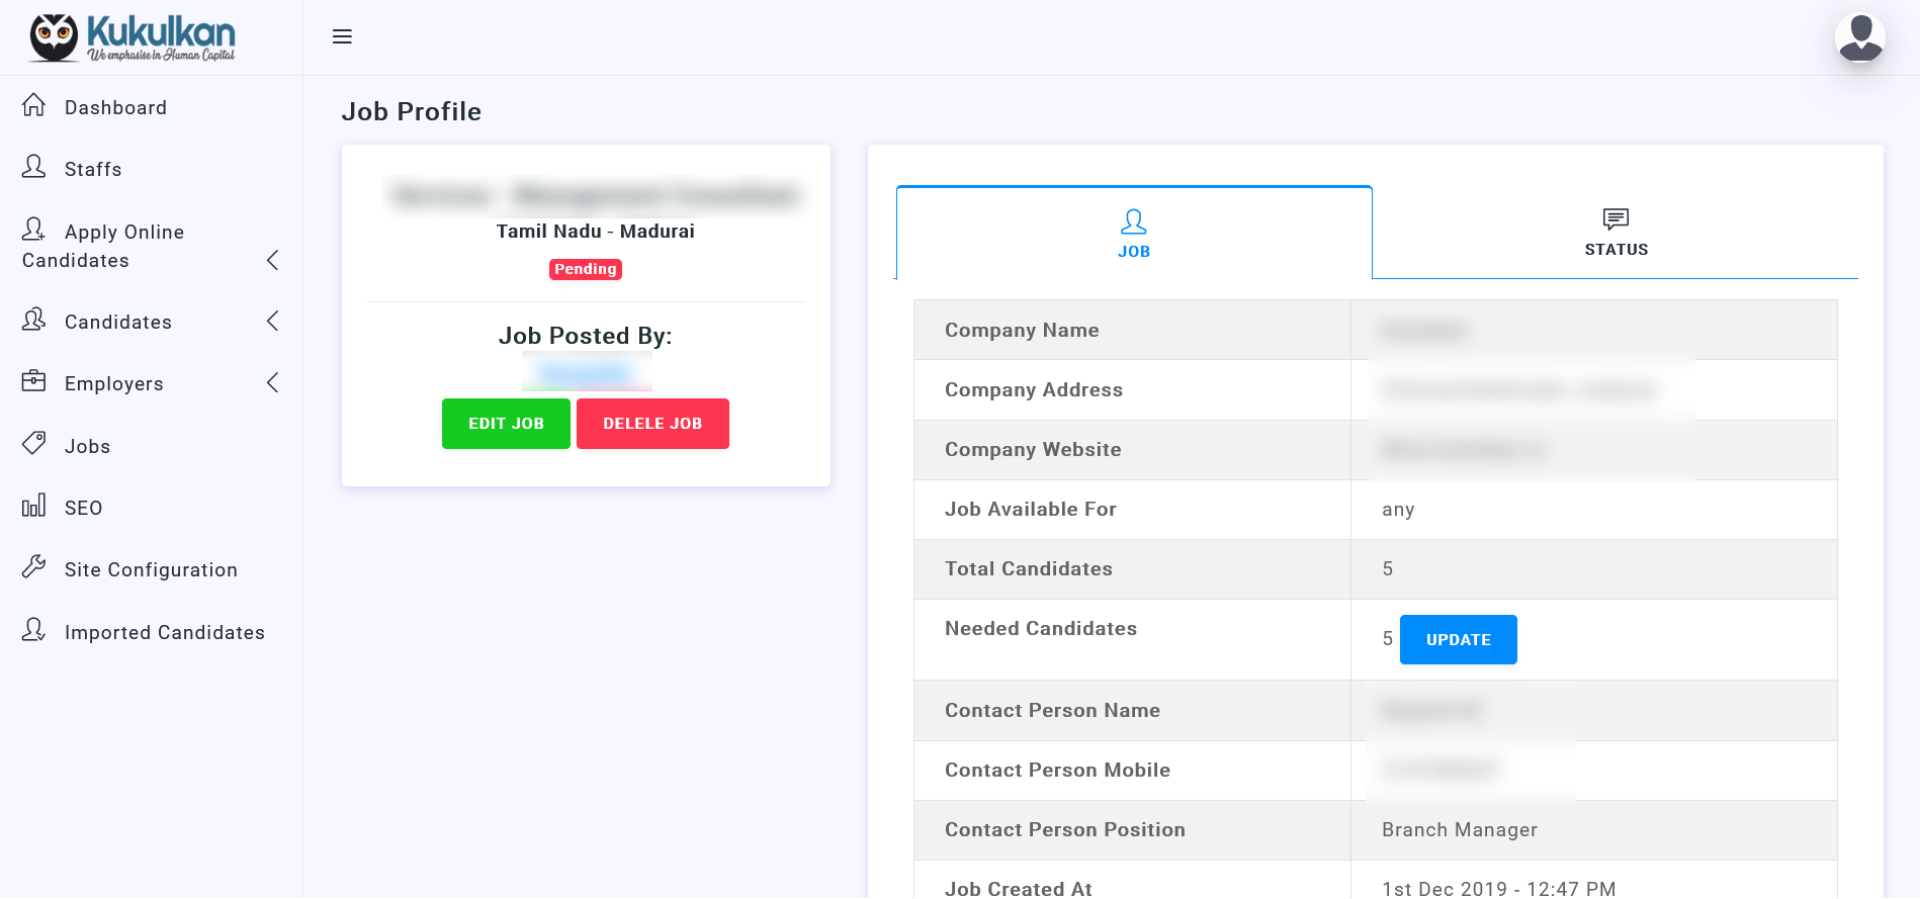Click the Imported Candidates person icon

[34, 630]
